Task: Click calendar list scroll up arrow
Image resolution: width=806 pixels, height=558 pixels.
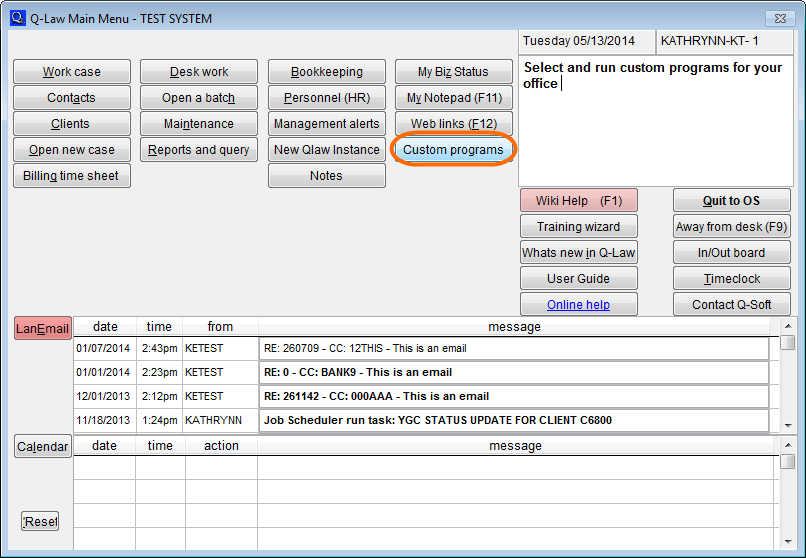Action: (x=787, y=444)
